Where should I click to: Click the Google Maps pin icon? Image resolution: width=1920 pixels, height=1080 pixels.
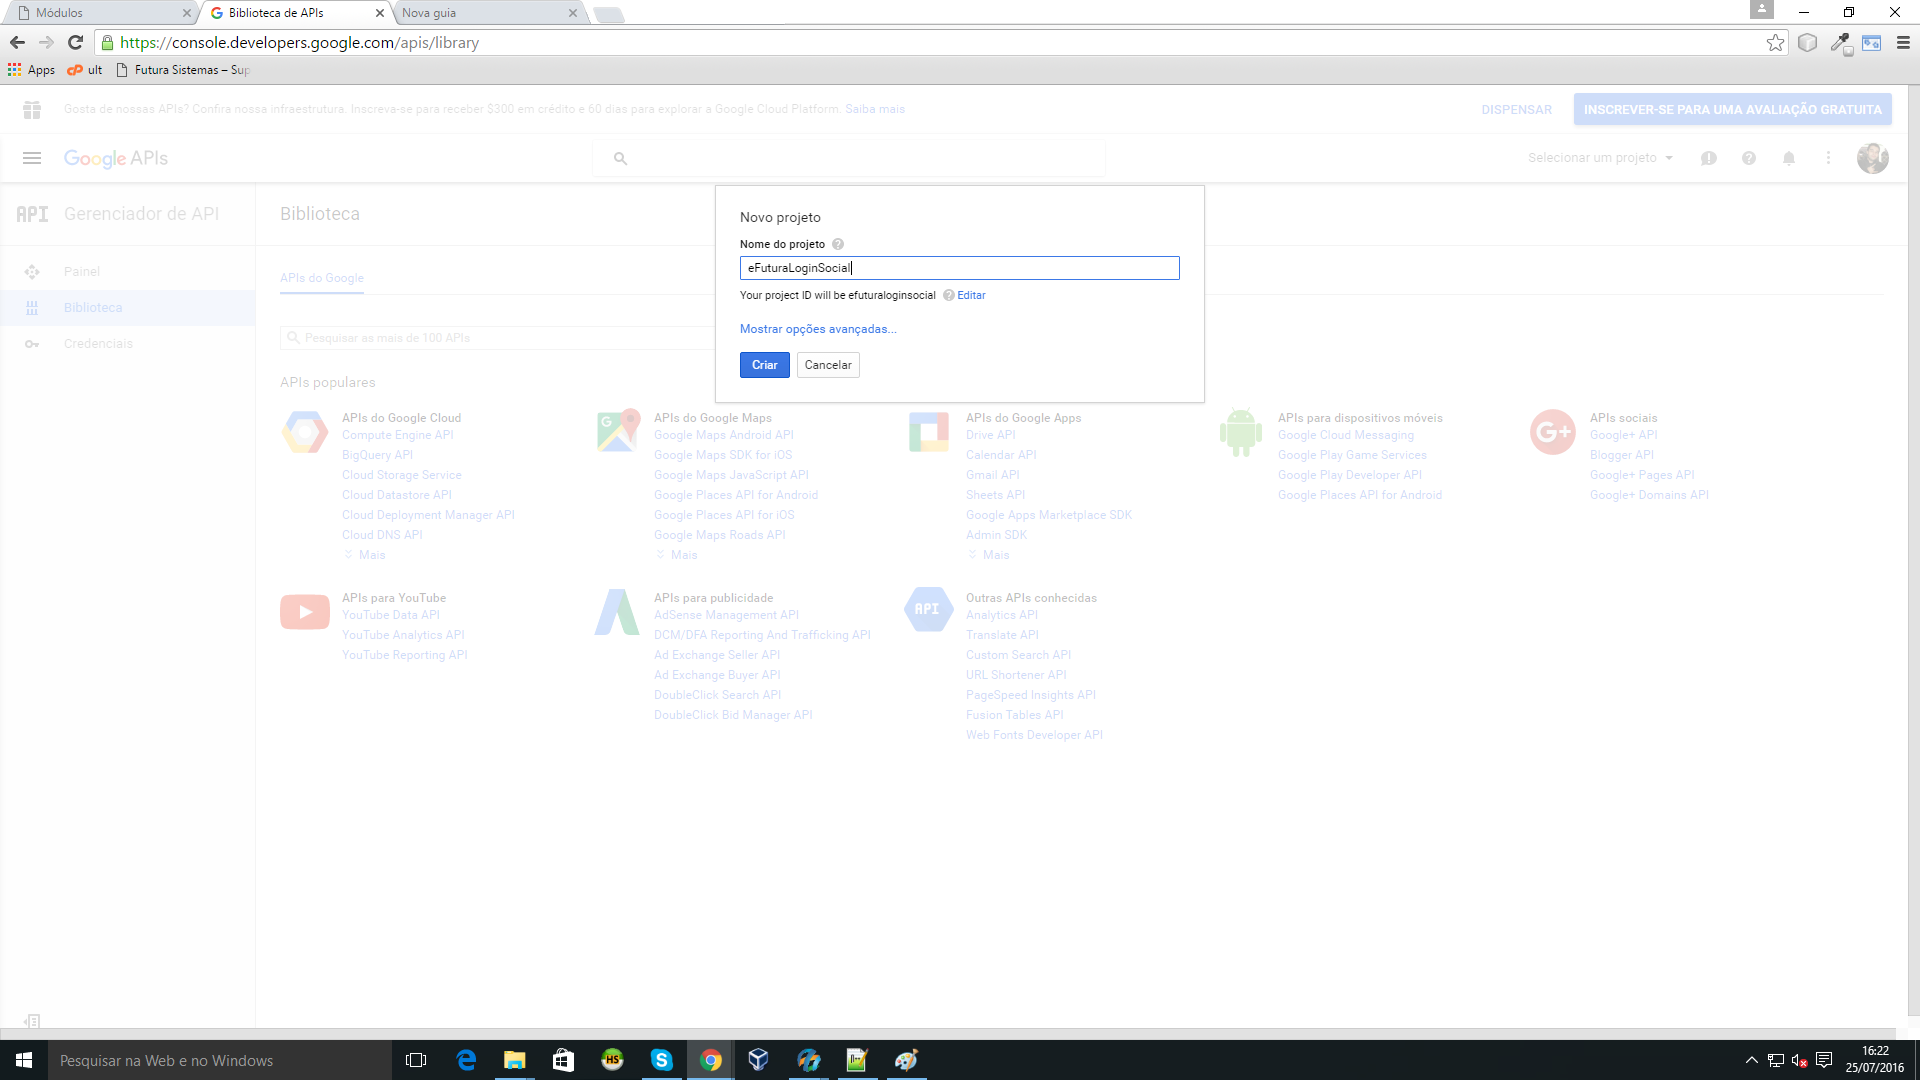[x=618, y=431]
